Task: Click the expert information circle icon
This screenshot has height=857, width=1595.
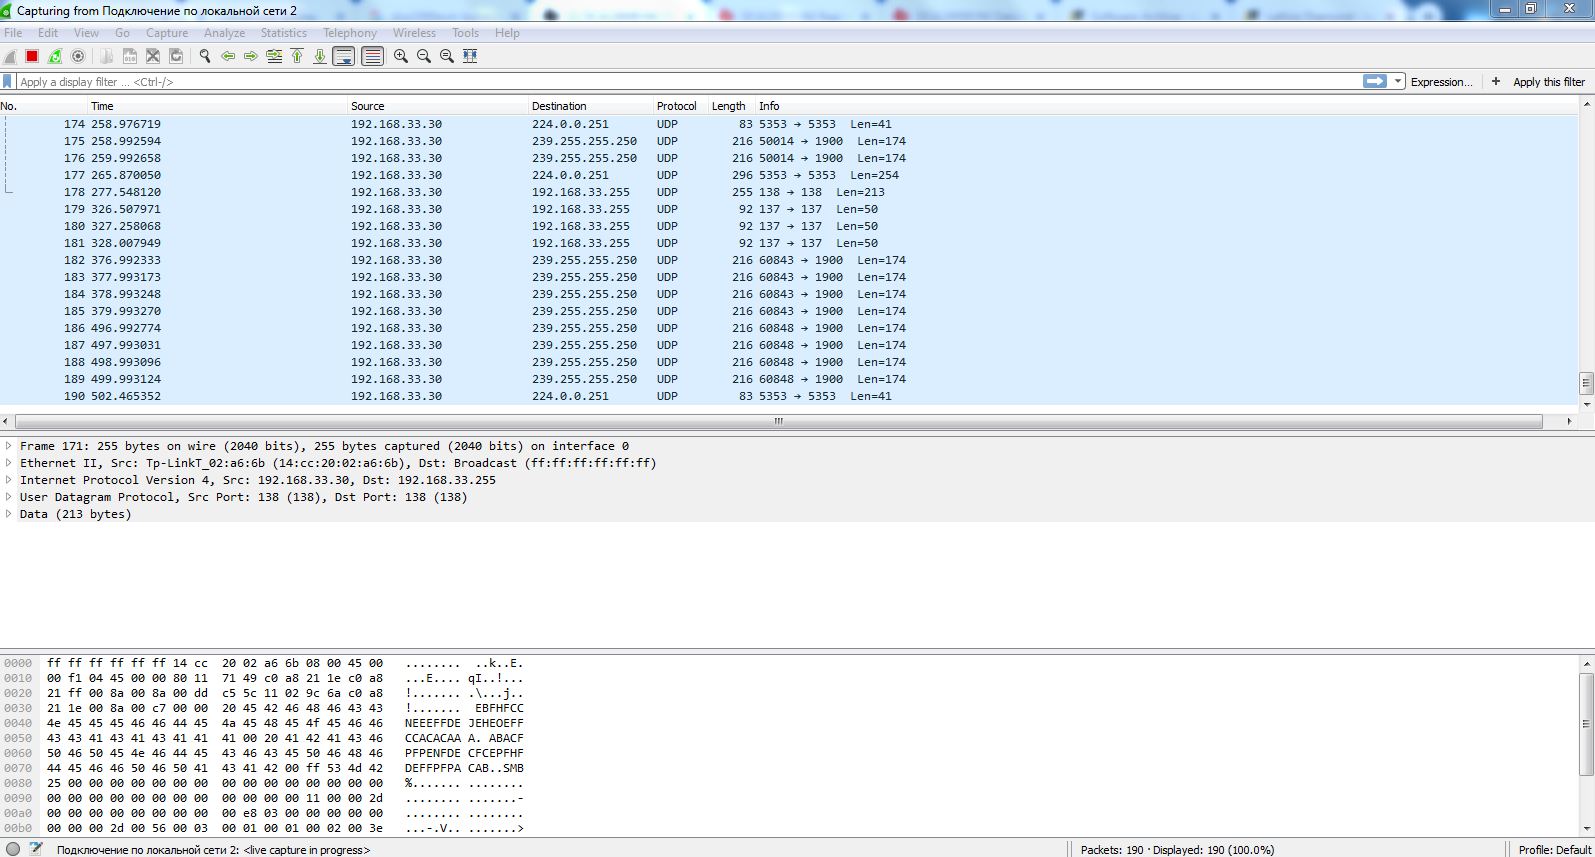Action: (x=13, y=849)
